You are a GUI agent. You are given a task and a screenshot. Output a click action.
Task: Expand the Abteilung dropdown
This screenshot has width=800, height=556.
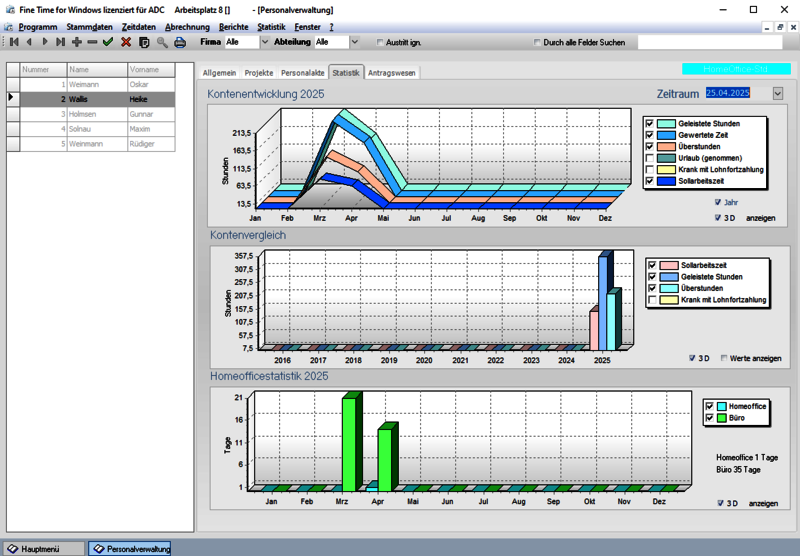(355, 42)
